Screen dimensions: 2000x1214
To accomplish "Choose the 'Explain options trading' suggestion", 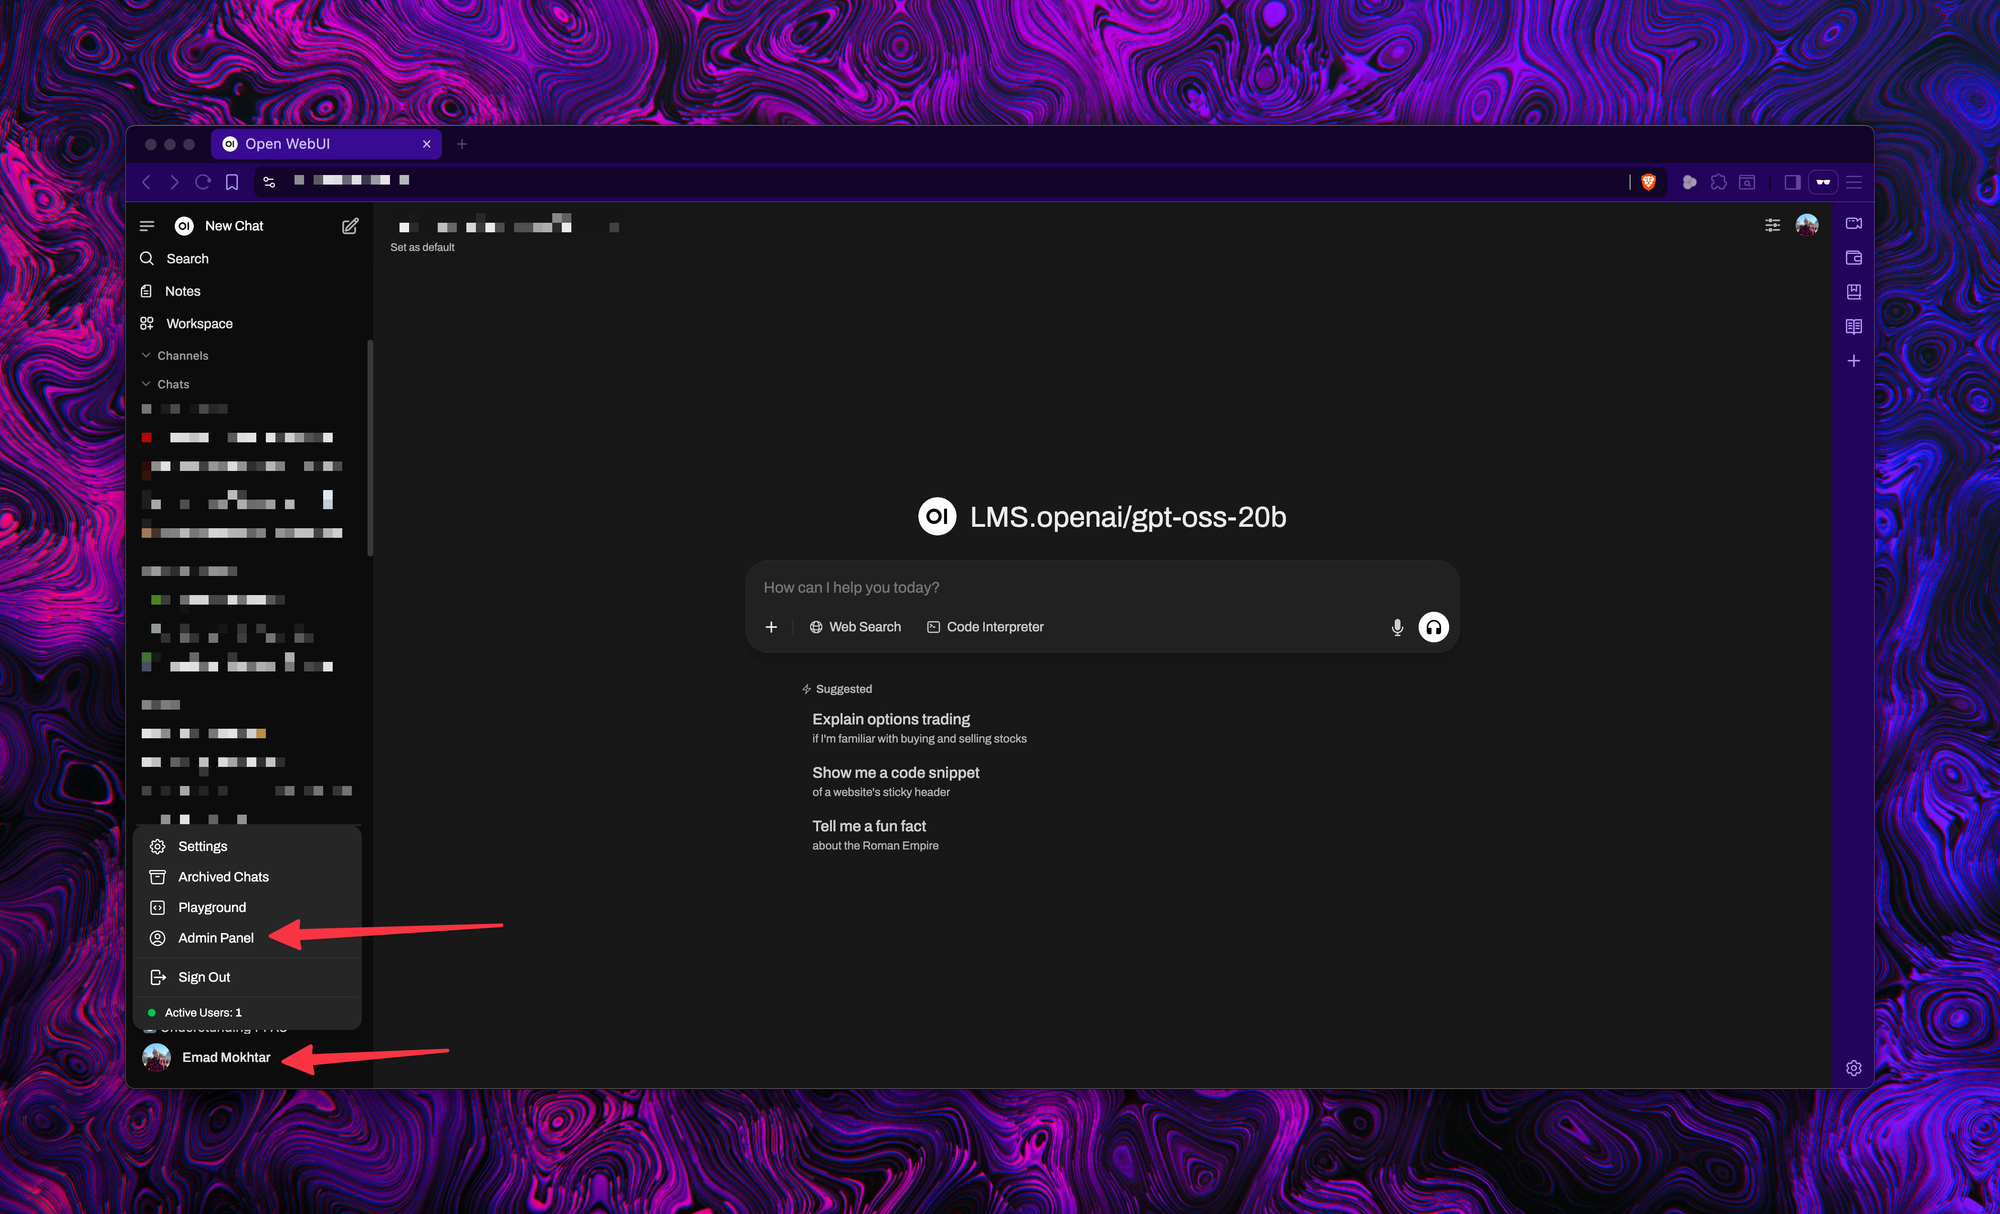I will coord(919,728).
